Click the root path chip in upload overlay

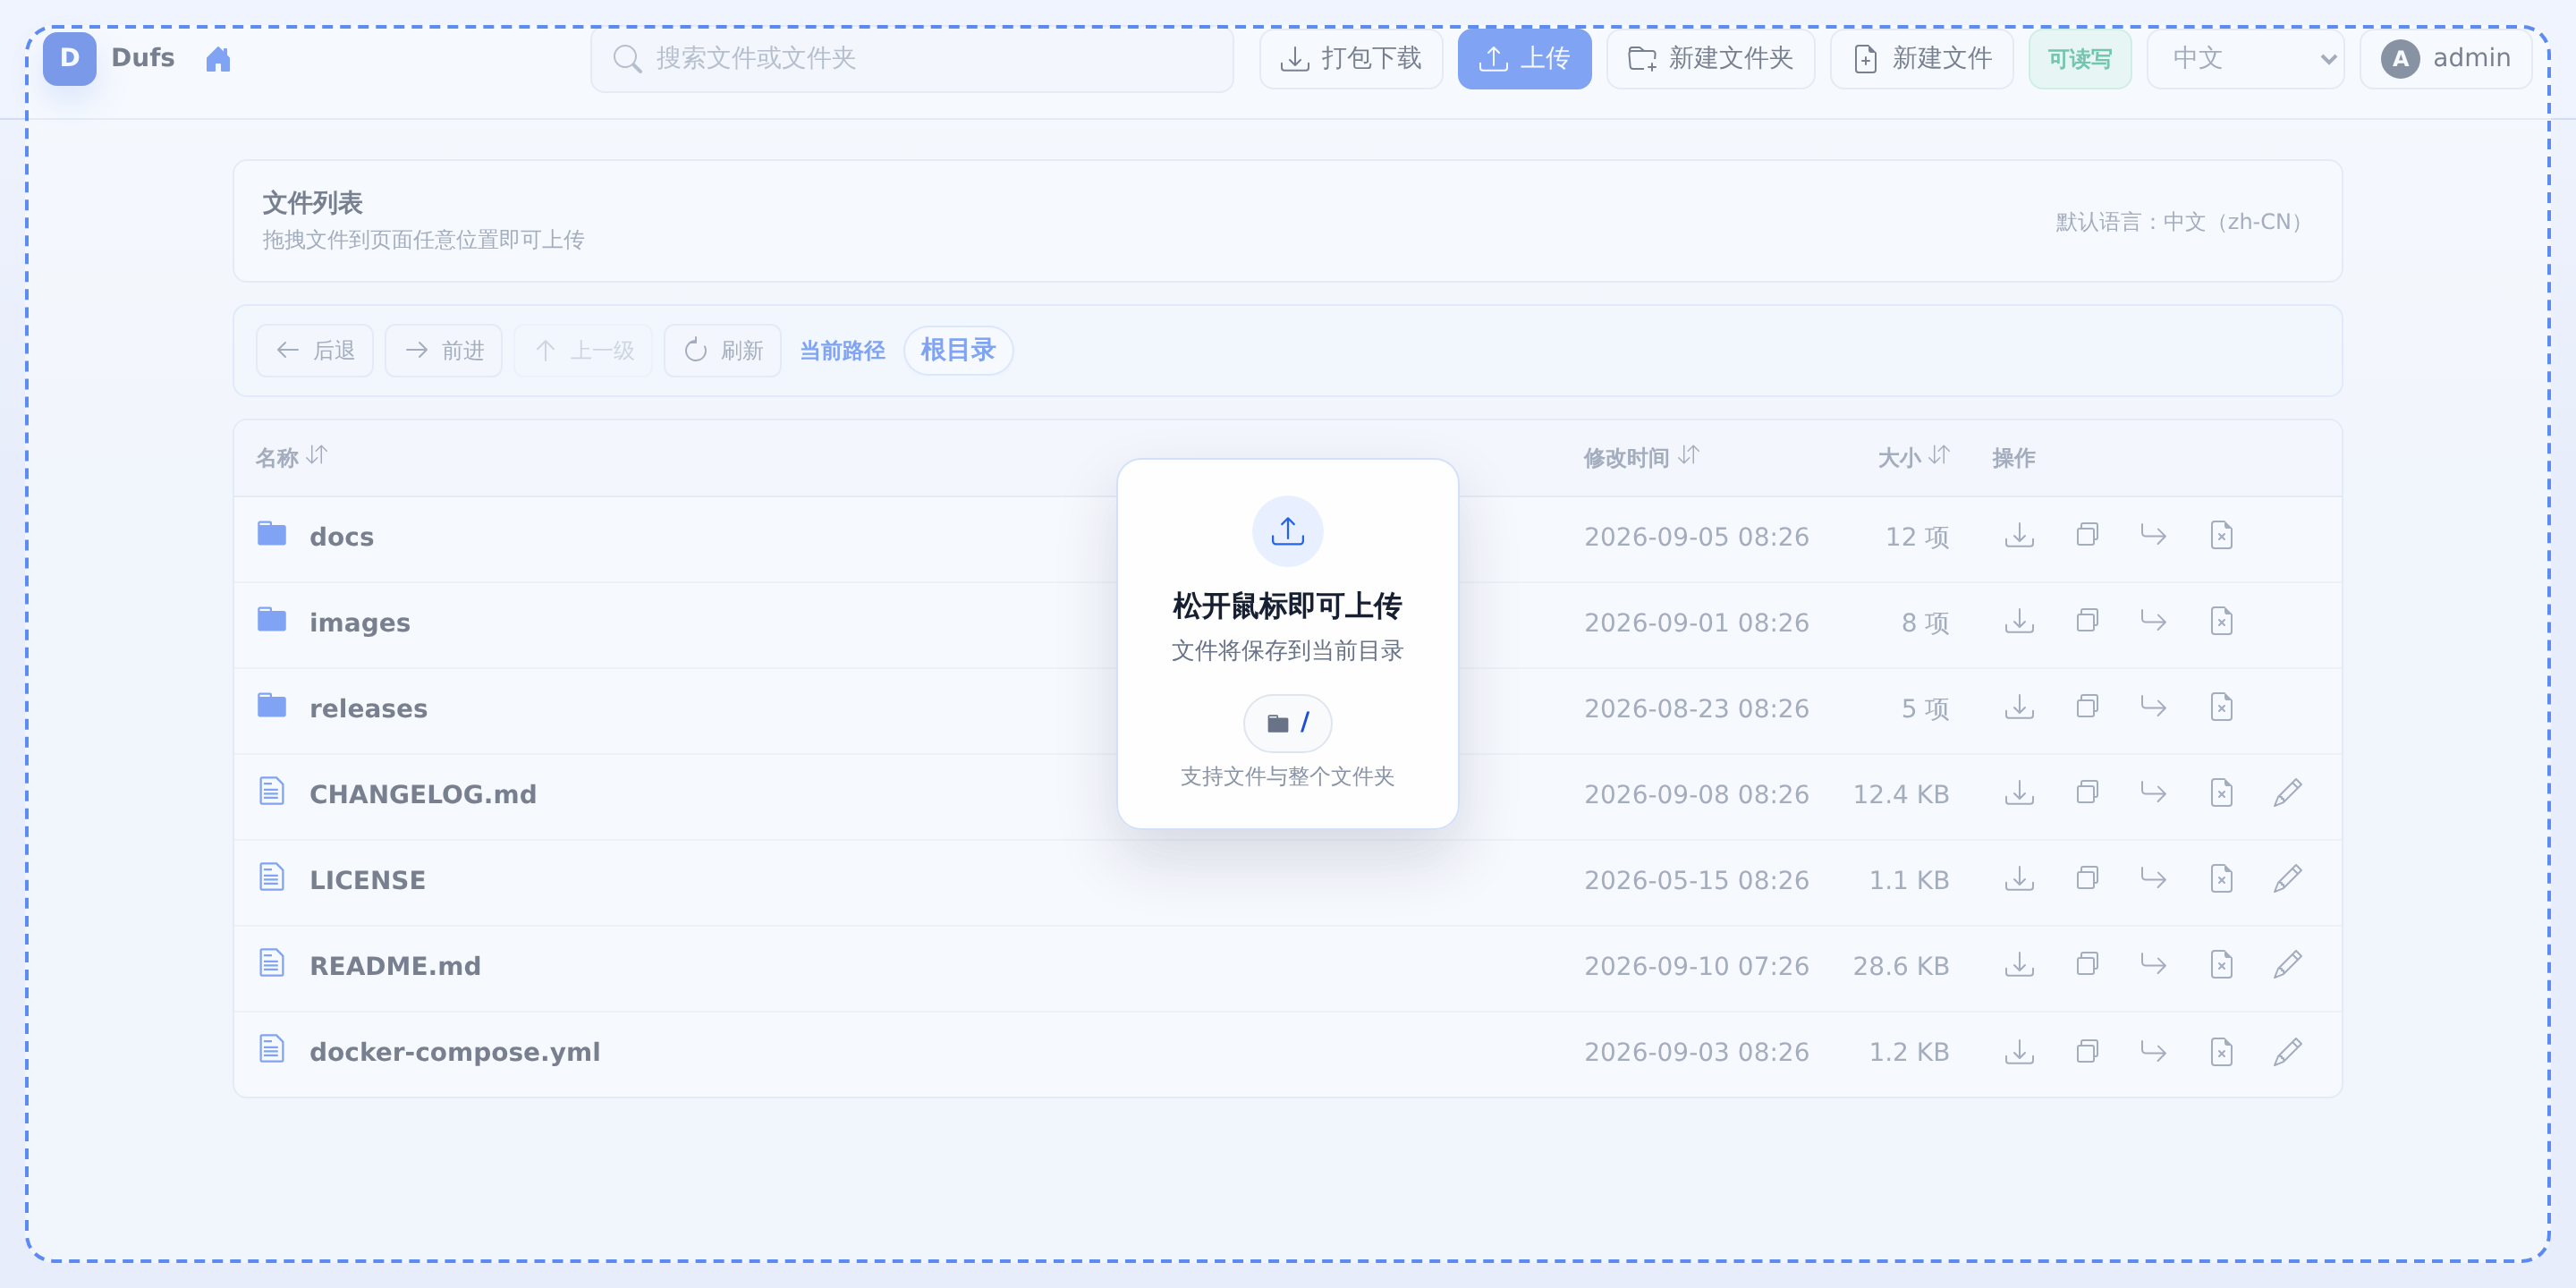click(x=1287, y=723)
